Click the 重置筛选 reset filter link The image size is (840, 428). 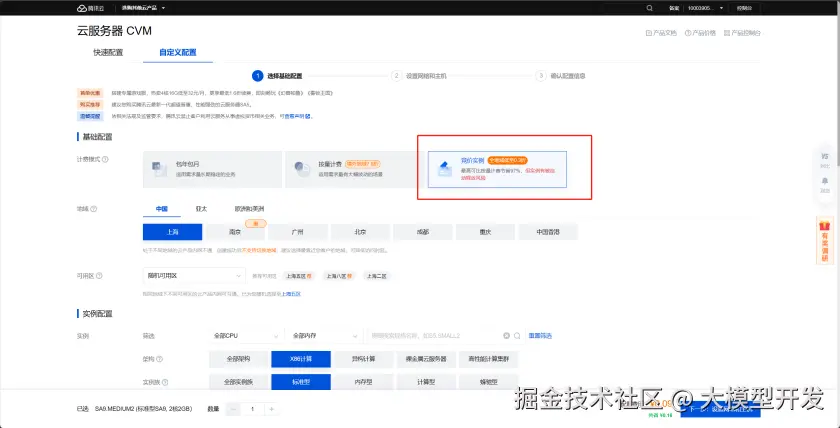540,336
